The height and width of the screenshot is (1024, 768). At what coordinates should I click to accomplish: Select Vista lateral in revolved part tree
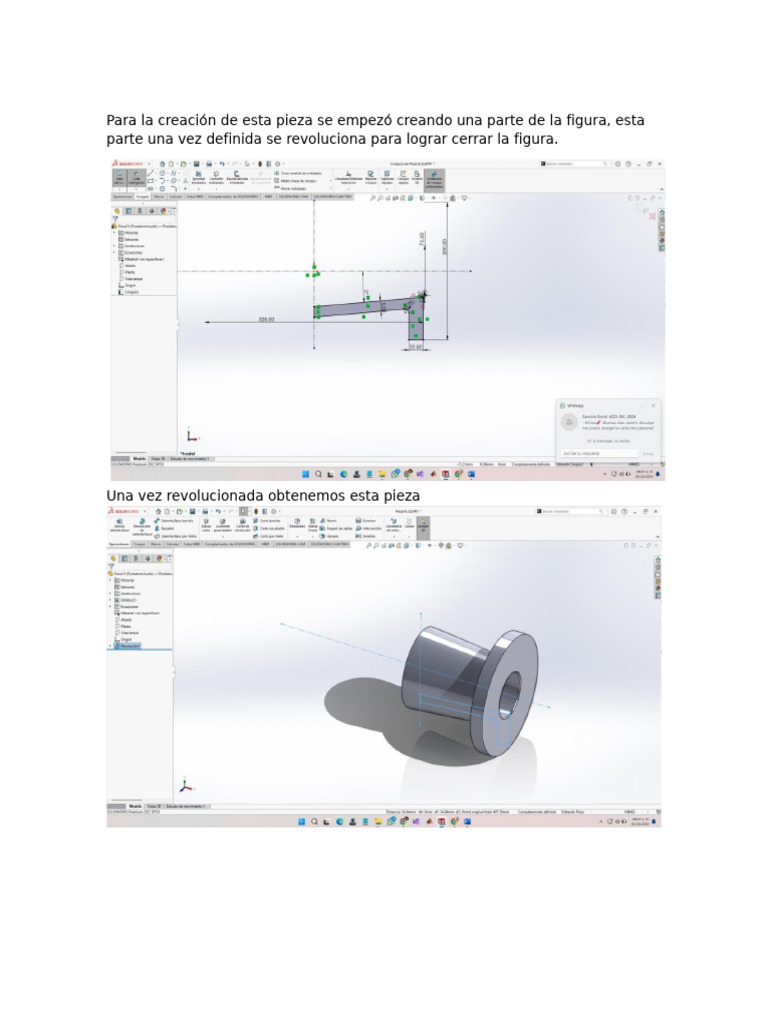(x=128, y=632)
